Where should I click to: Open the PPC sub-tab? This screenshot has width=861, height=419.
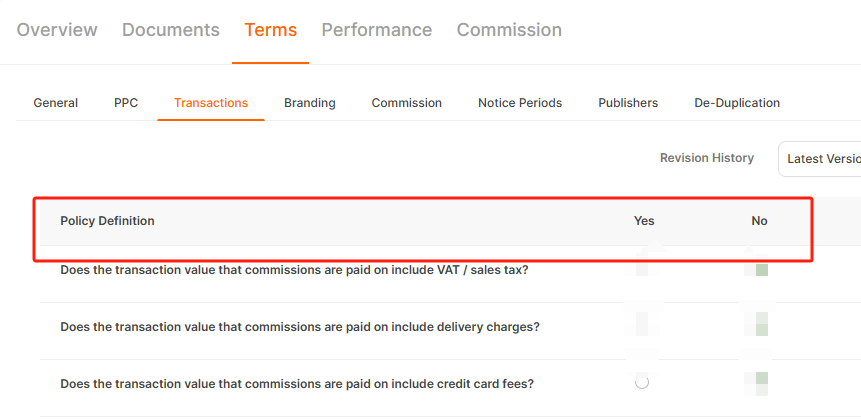tap(126, 103)
